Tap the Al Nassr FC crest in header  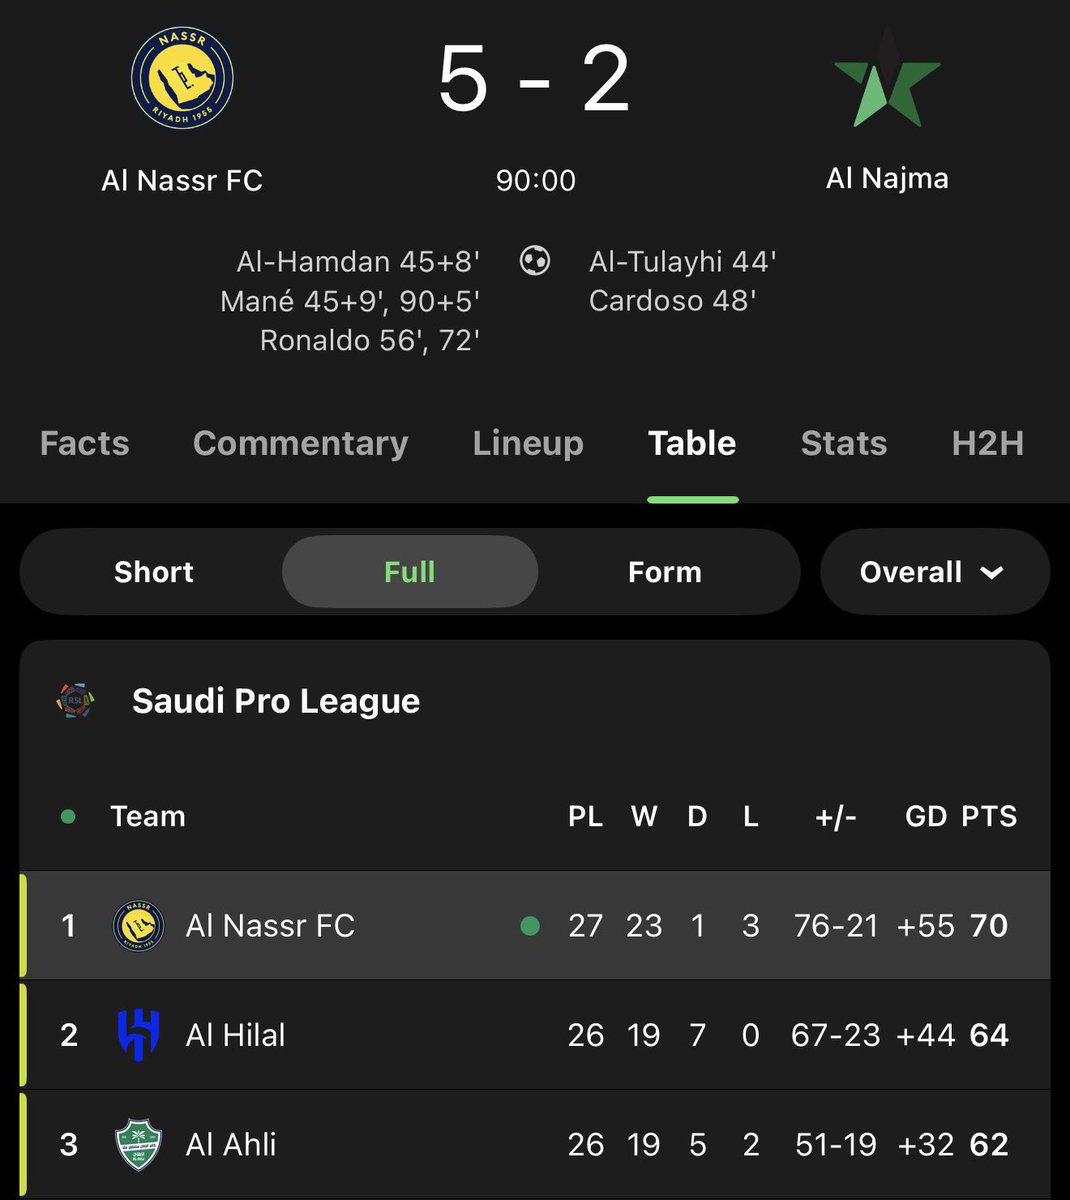click(x=182, y=80)
